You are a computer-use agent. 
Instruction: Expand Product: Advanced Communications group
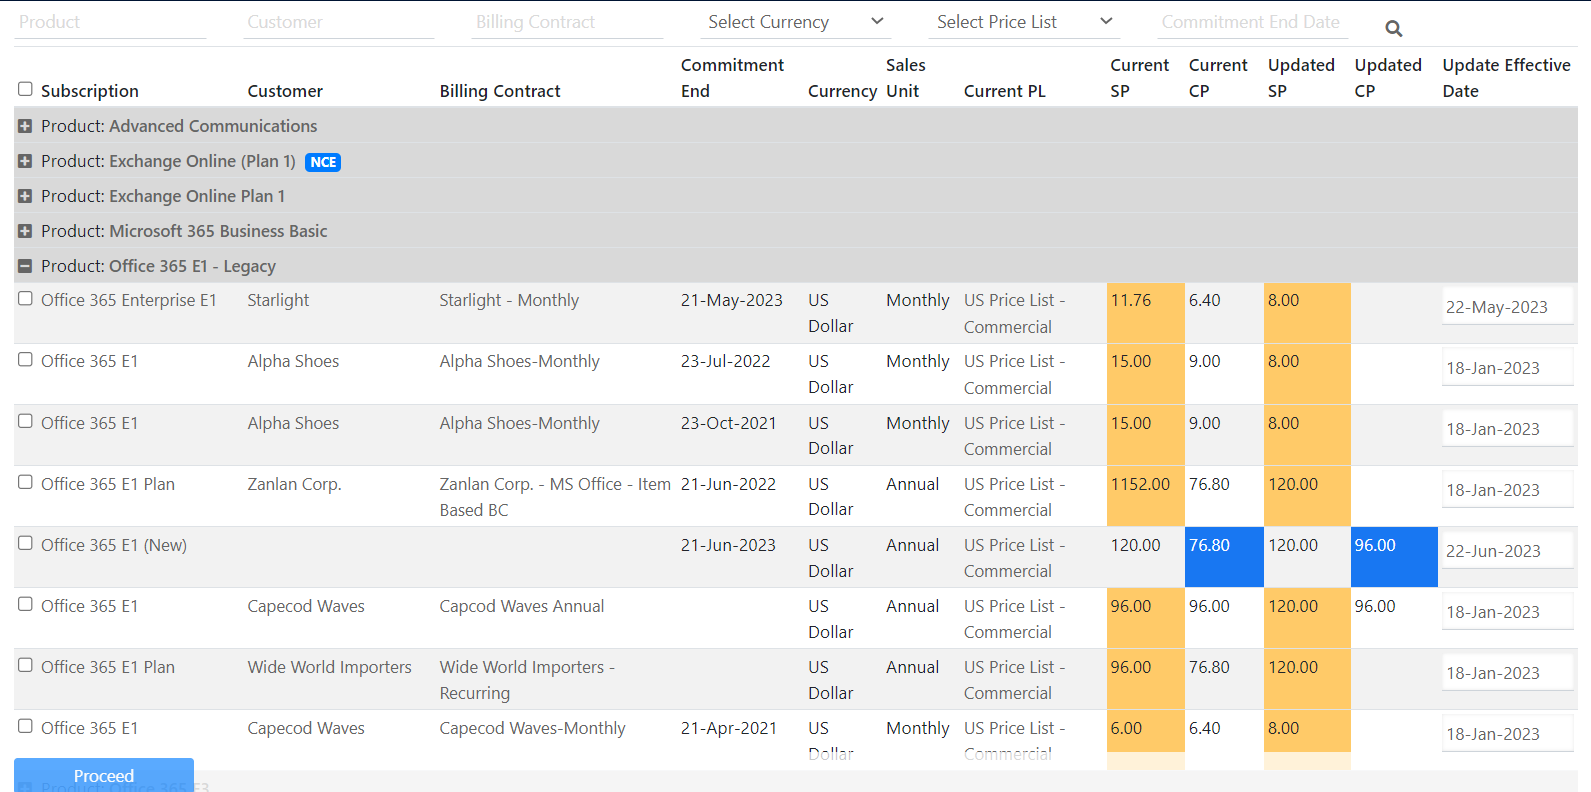(x=25, y=126)
